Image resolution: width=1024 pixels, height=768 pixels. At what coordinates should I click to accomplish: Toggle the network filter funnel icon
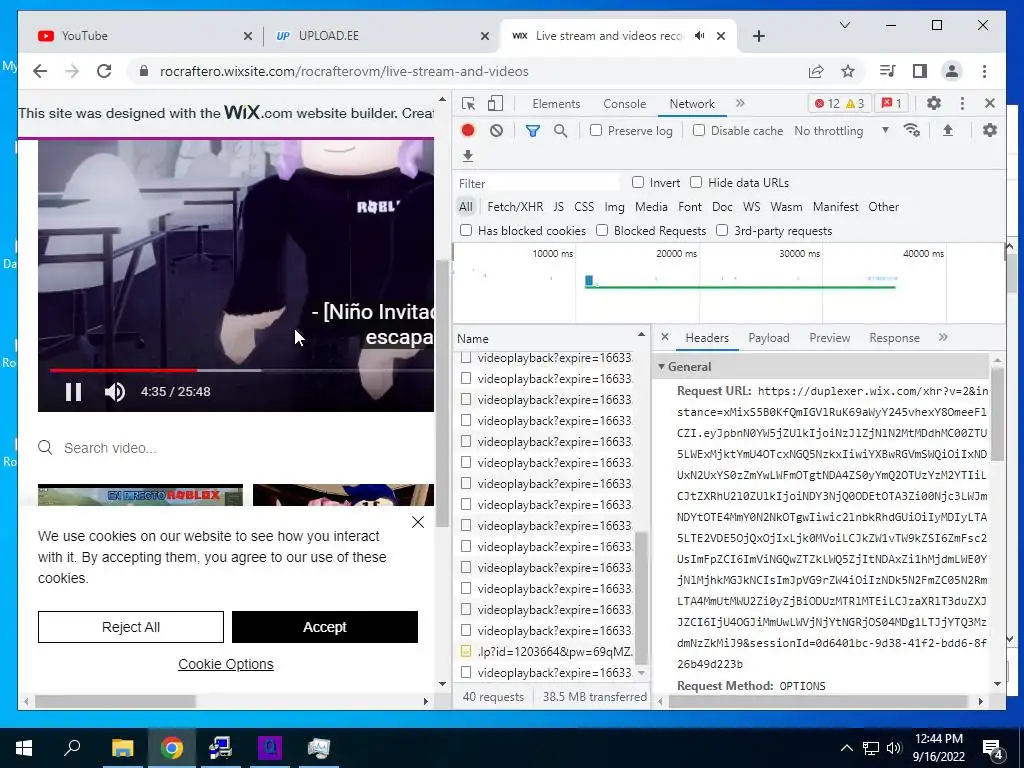tap(533, 131)
